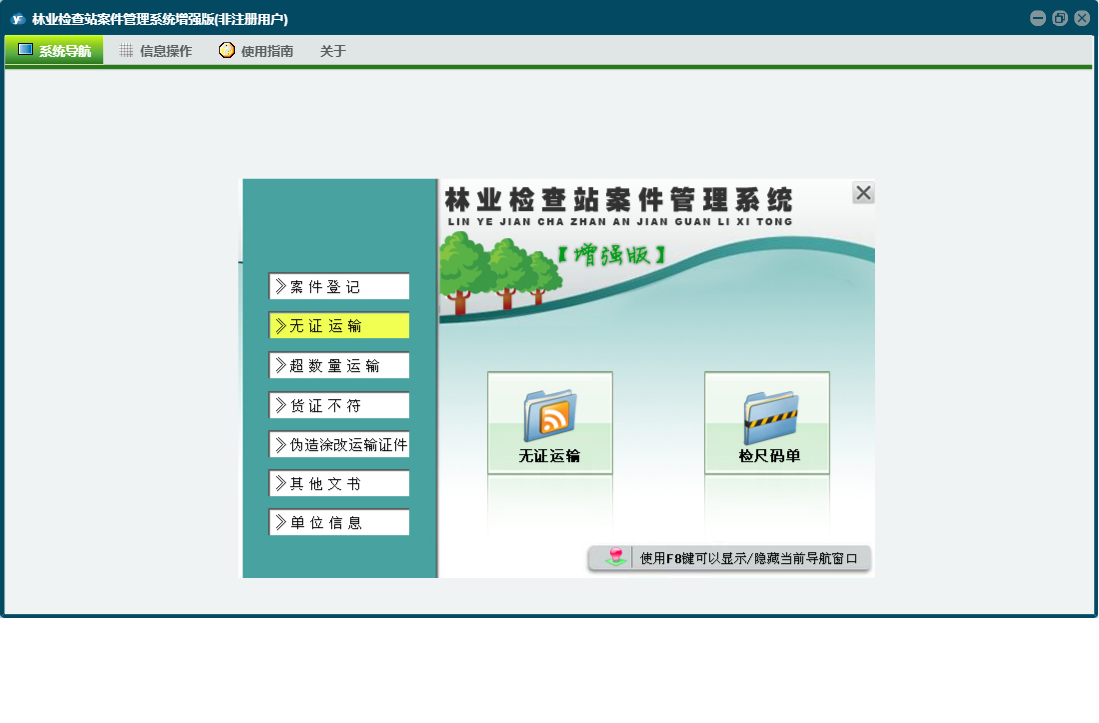
Task: Open 其他文书 in the sidebar
Action: 339,484
